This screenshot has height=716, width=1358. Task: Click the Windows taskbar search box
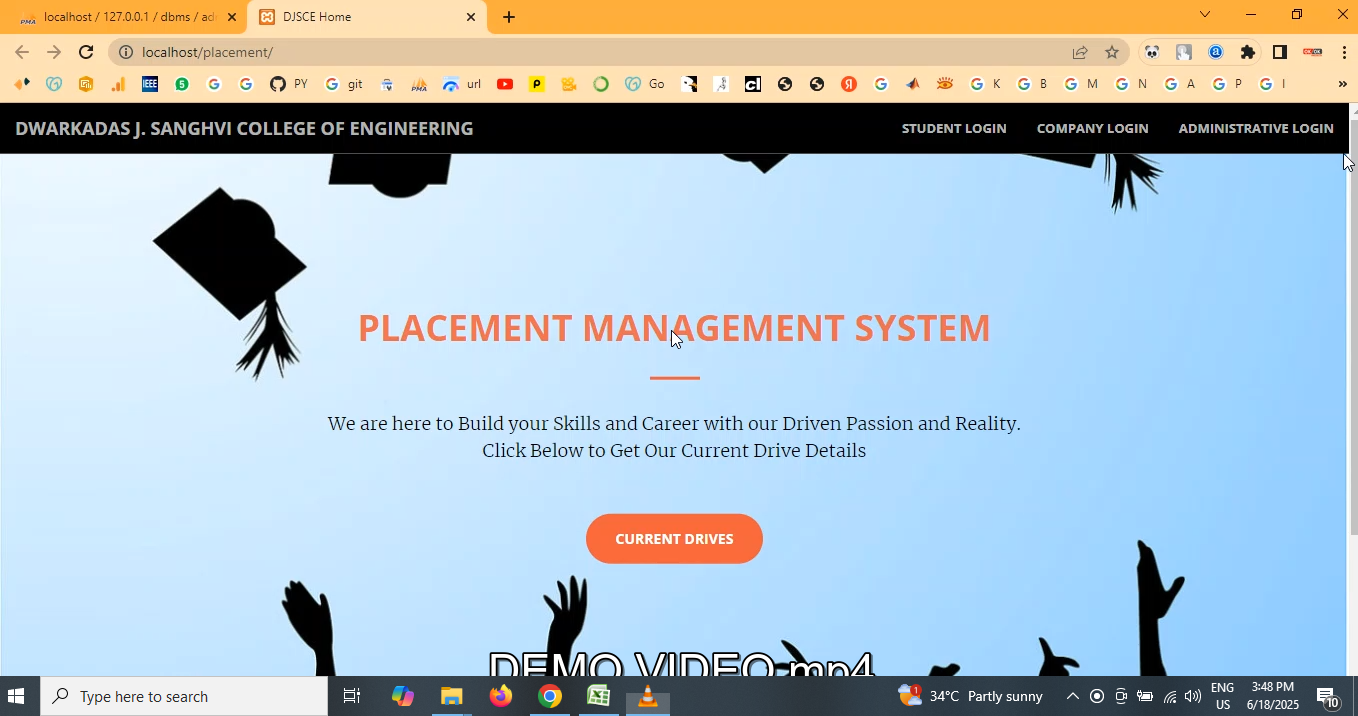tap(184, 696)
